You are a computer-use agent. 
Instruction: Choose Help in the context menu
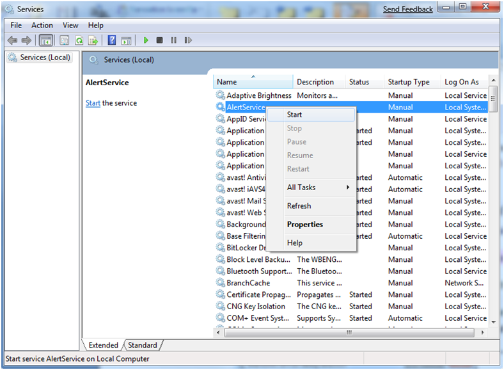pos(311,243)
